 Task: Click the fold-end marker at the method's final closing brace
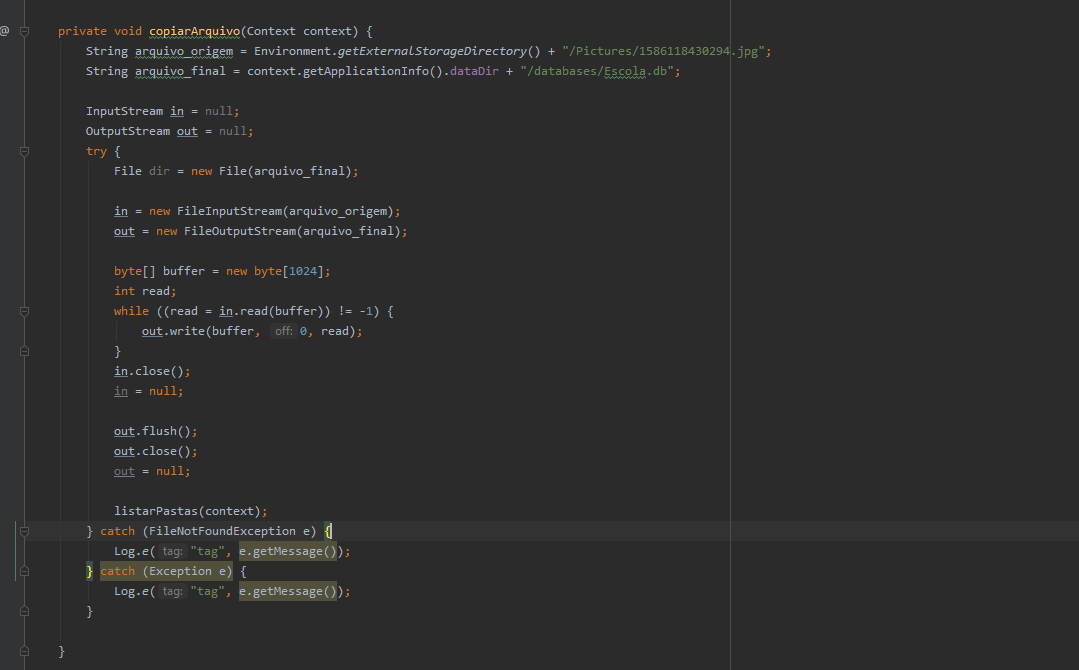pyautogui.click(x=24, y=651)
